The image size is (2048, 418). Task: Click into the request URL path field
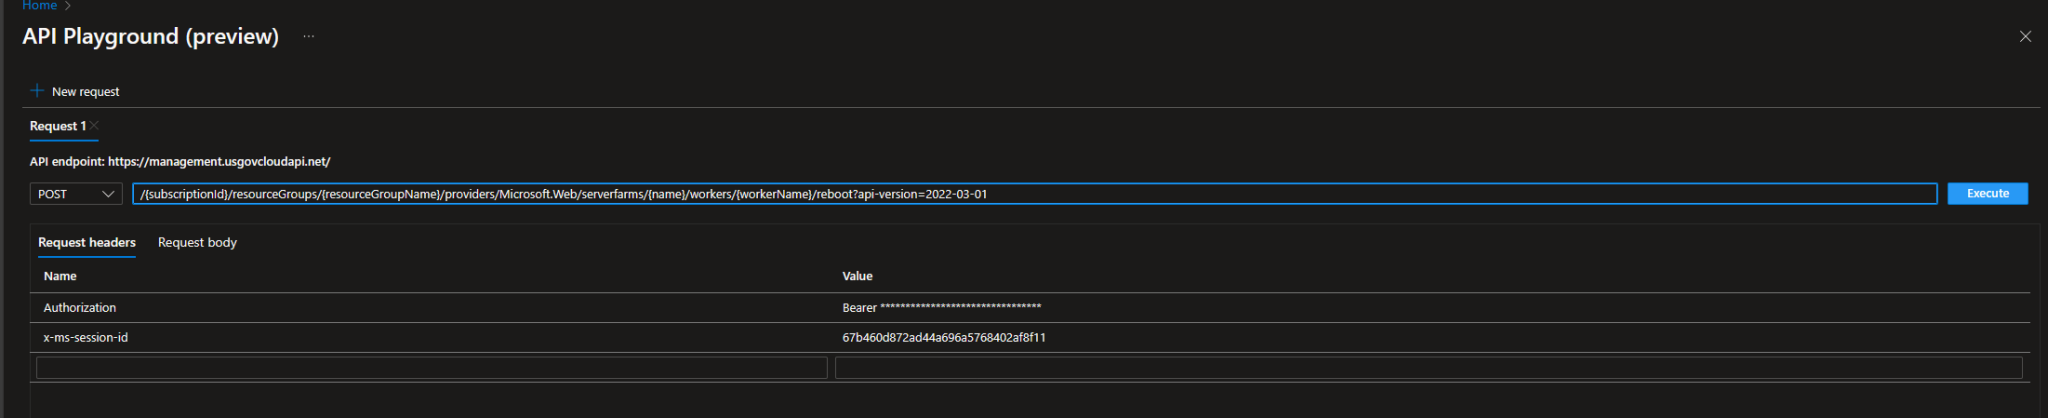coord(1034,194)
